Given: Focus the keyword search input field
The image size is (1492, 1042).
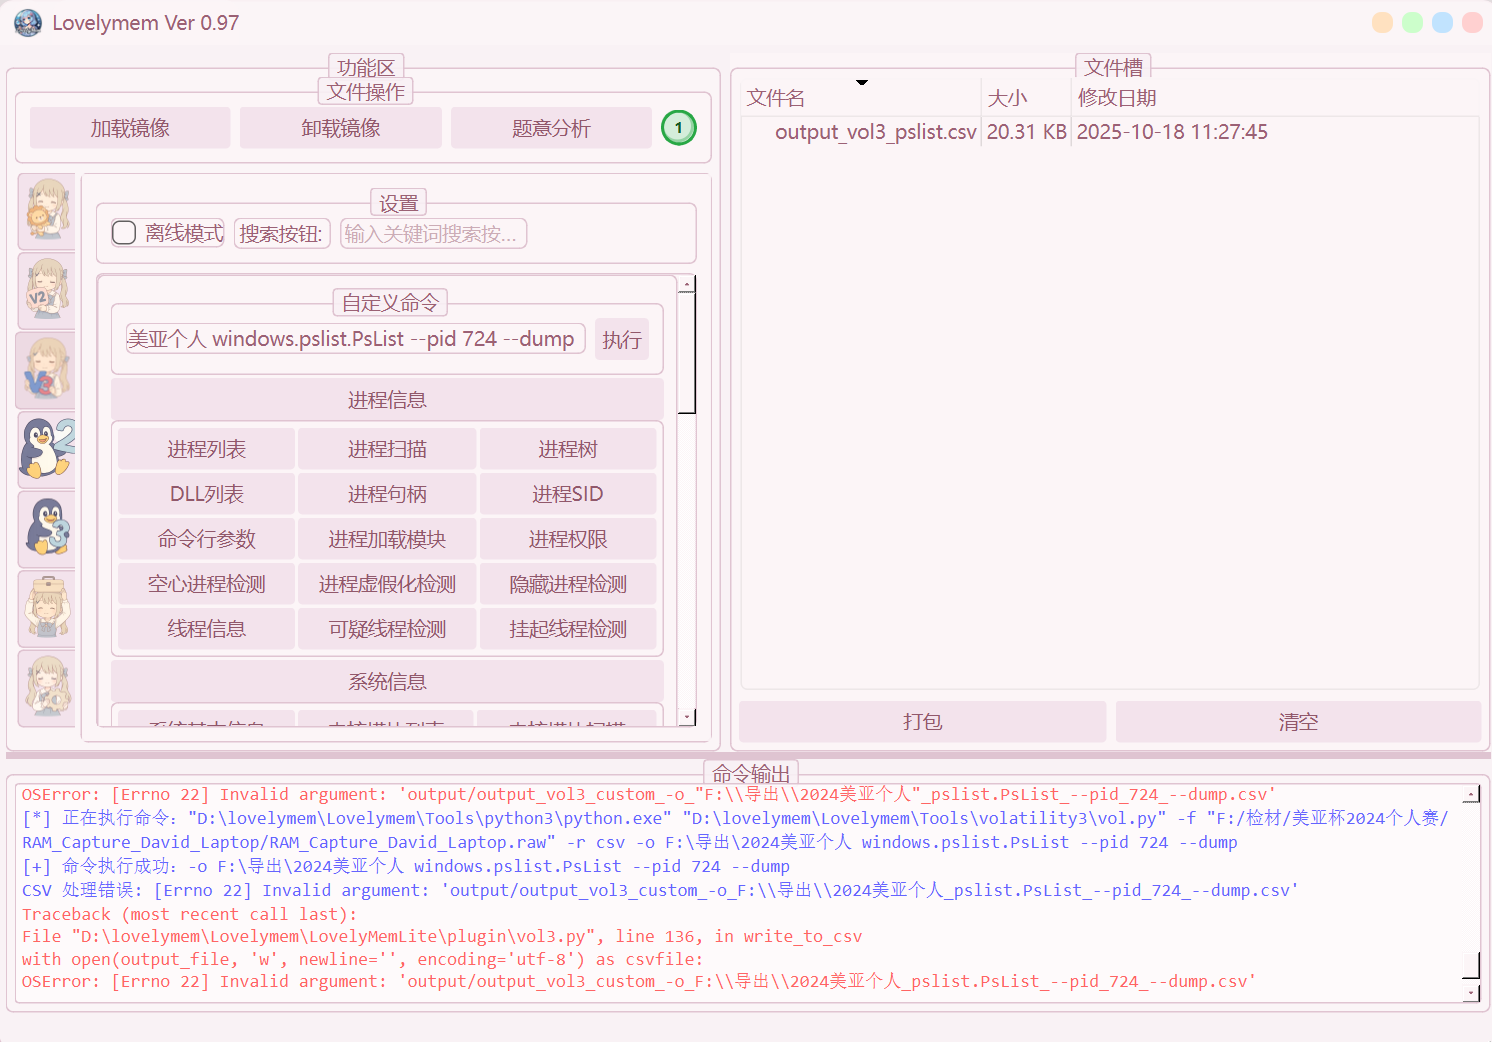Looking at the screenshot, I should point(433,234).
